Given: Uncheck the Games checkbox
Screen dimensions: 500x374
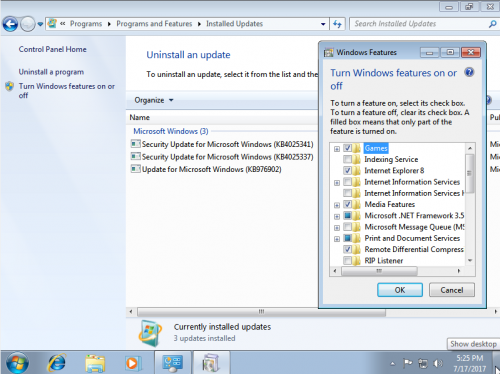Looking at the screenshot, I should (347, 148).
